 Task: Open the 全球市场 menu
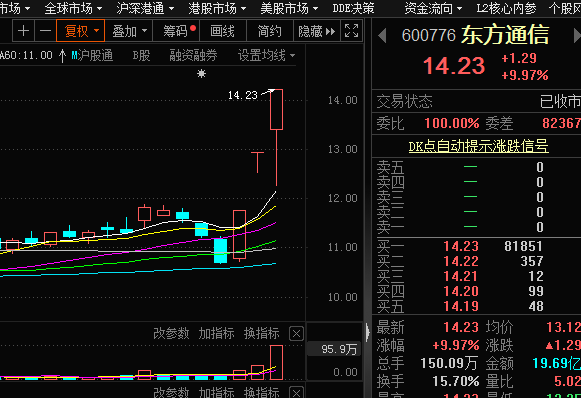73,8
